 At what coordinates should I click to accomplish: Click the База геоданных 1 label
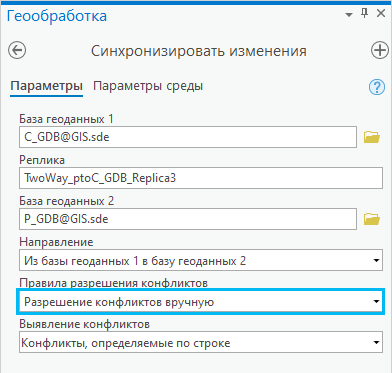(66, 119)
